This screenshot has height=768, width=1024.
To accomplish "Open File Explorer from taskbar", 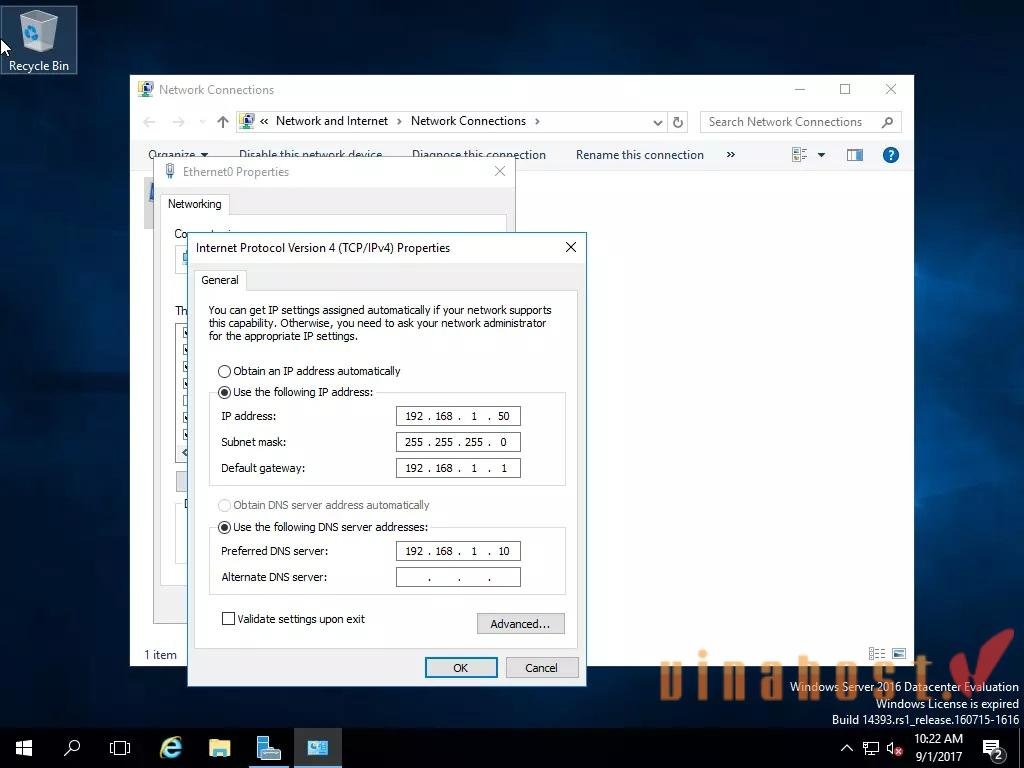I will click(219, 748).
